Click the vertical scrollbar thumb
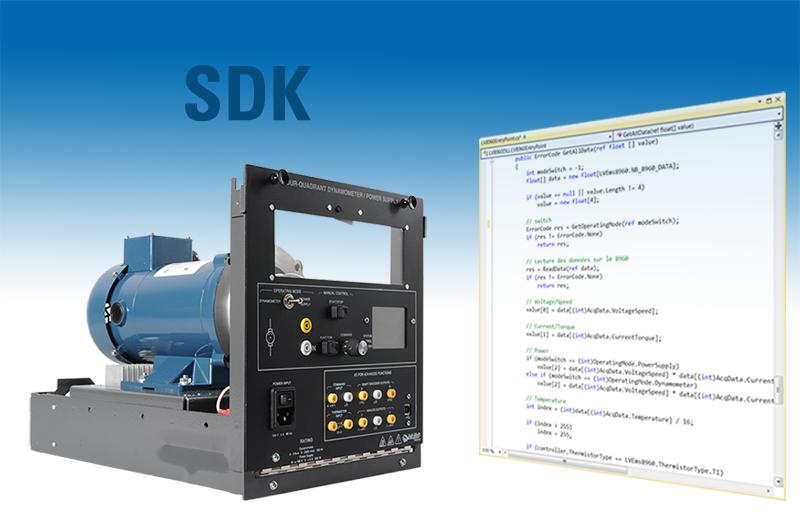The image size is (800, 523). pos(778,390)
